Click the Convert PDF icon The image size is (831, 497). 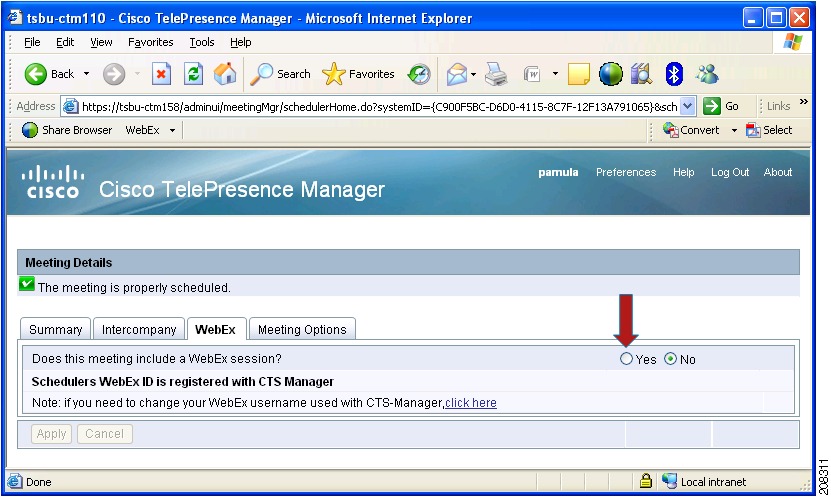pos(670,130)
